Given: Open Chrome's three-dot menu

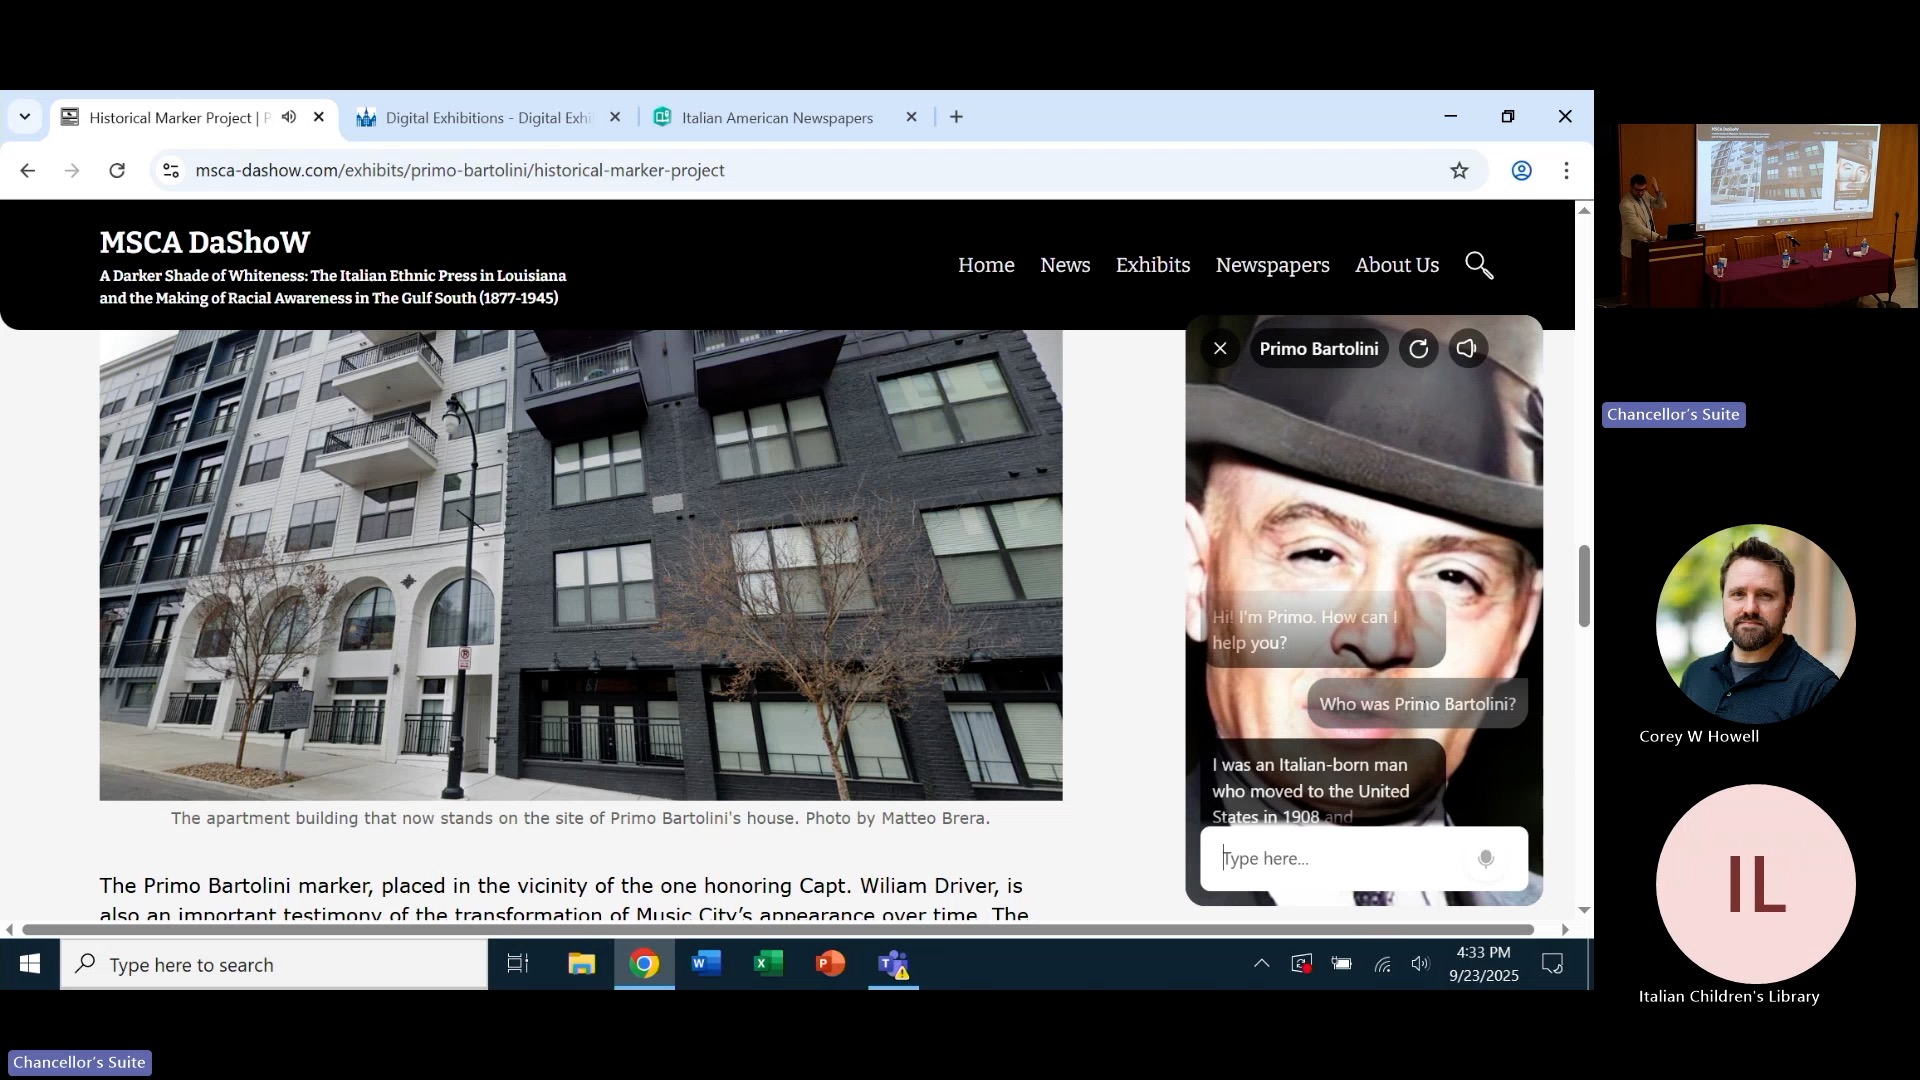Looking at the screenshot, I should (x=1566, y=171).
